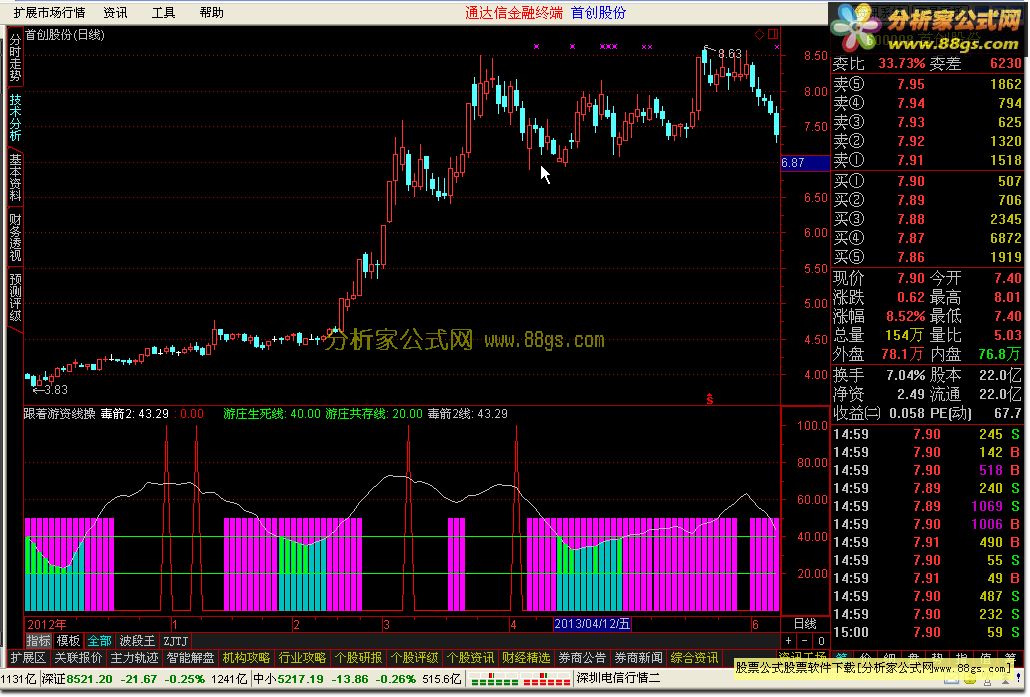Click the 深证 index value 8521.20

click(x=89, y=679)
